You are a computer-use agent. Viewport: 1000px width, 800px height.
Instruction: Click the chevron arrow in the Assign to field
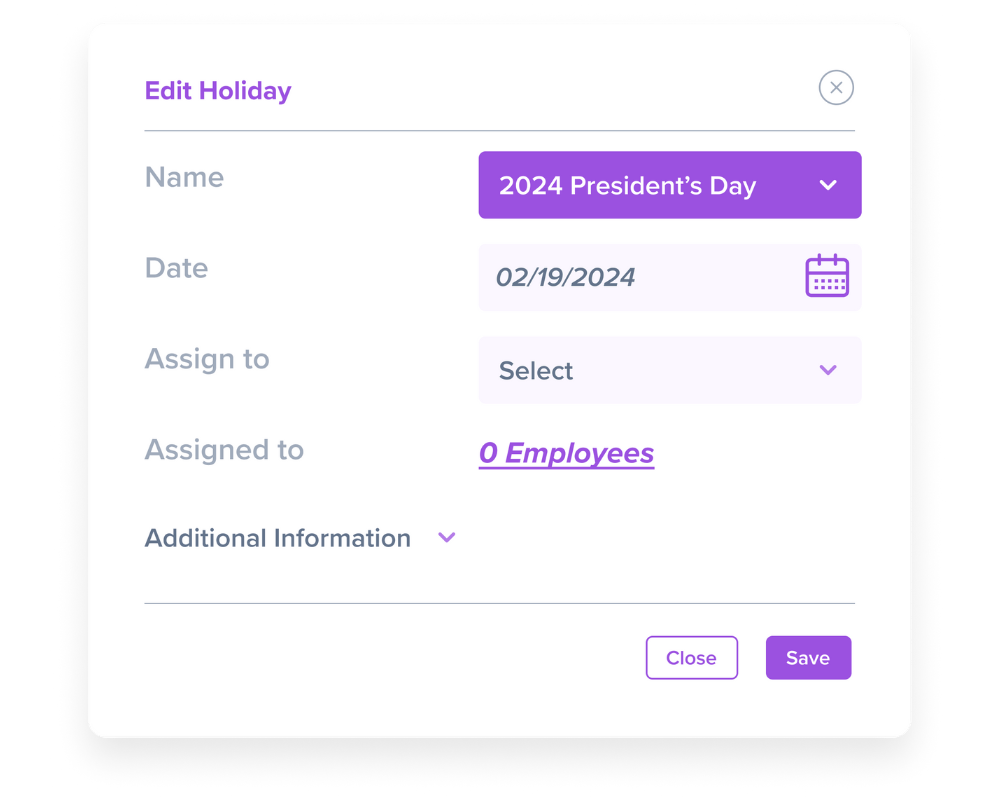tap(827, 370)
